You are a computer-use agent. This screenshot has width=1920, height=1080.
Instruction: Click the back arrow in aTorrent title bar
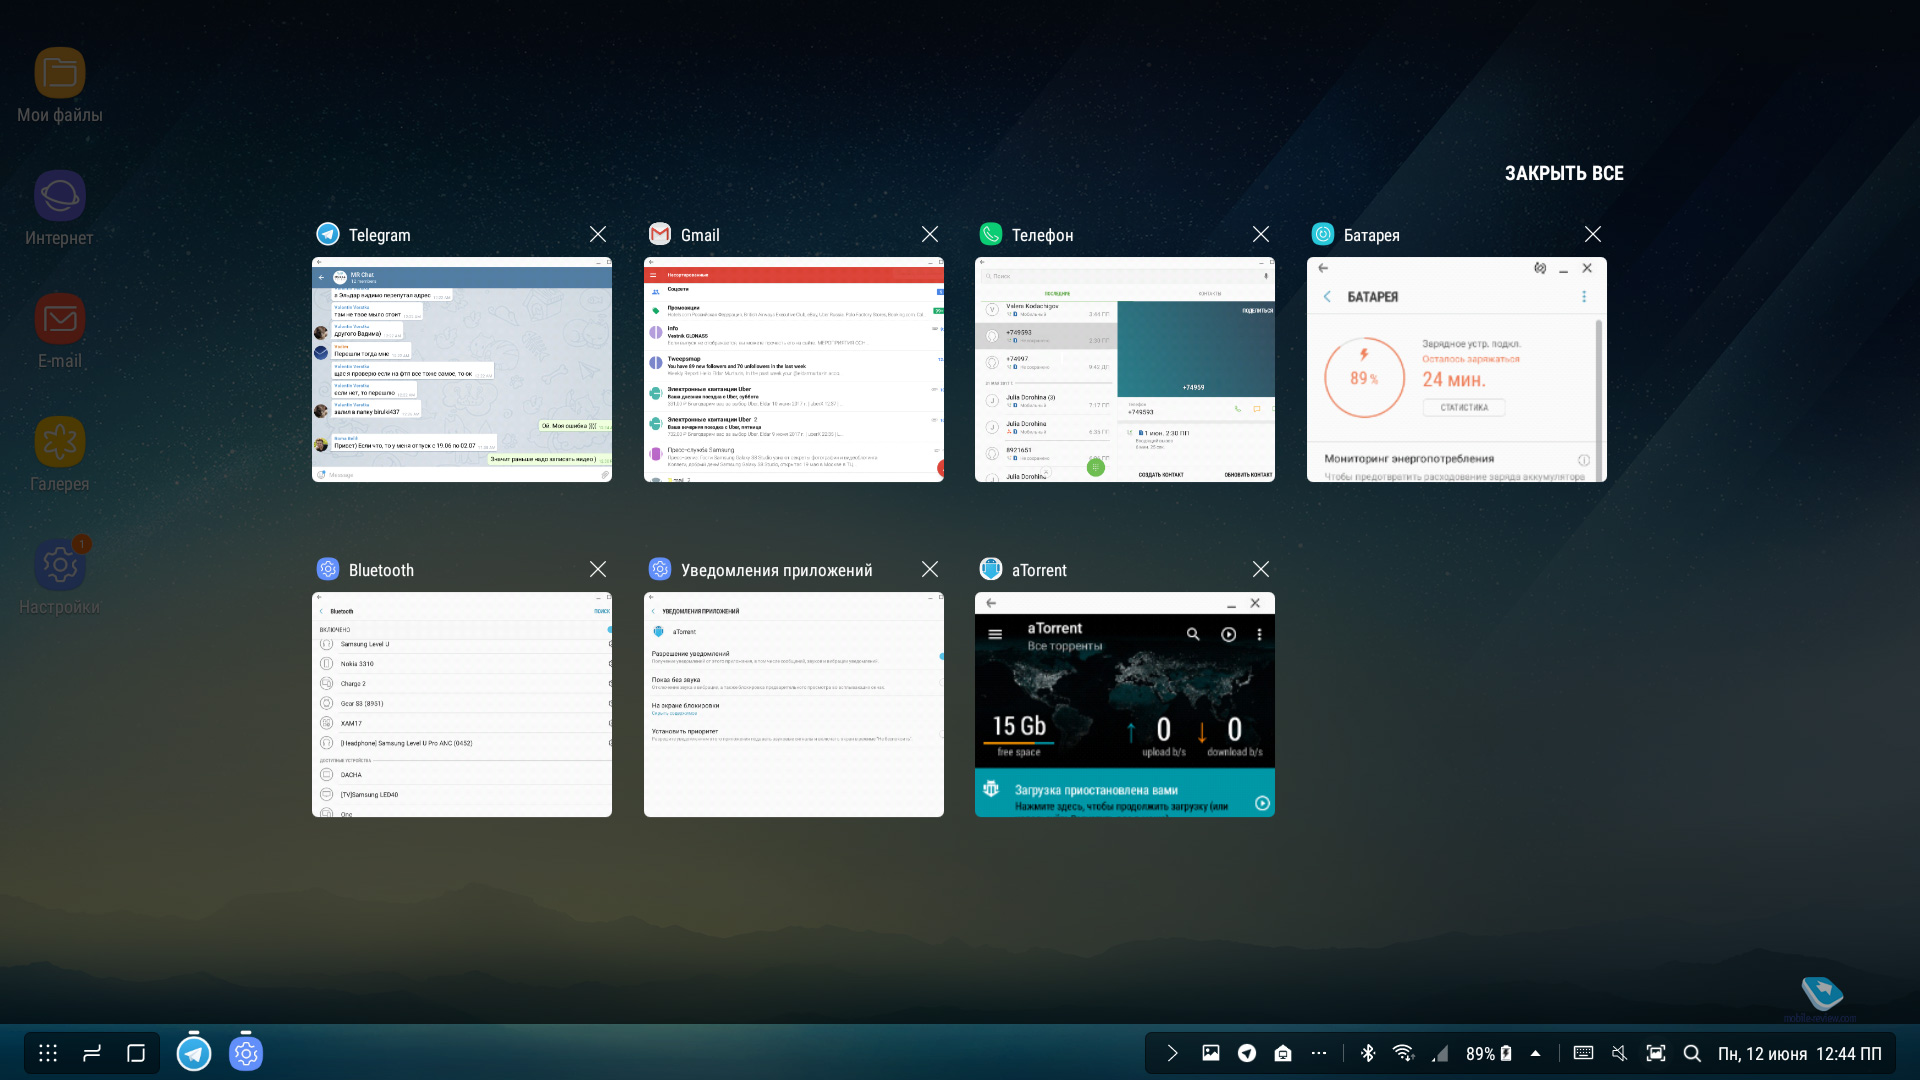coord(991,603)
